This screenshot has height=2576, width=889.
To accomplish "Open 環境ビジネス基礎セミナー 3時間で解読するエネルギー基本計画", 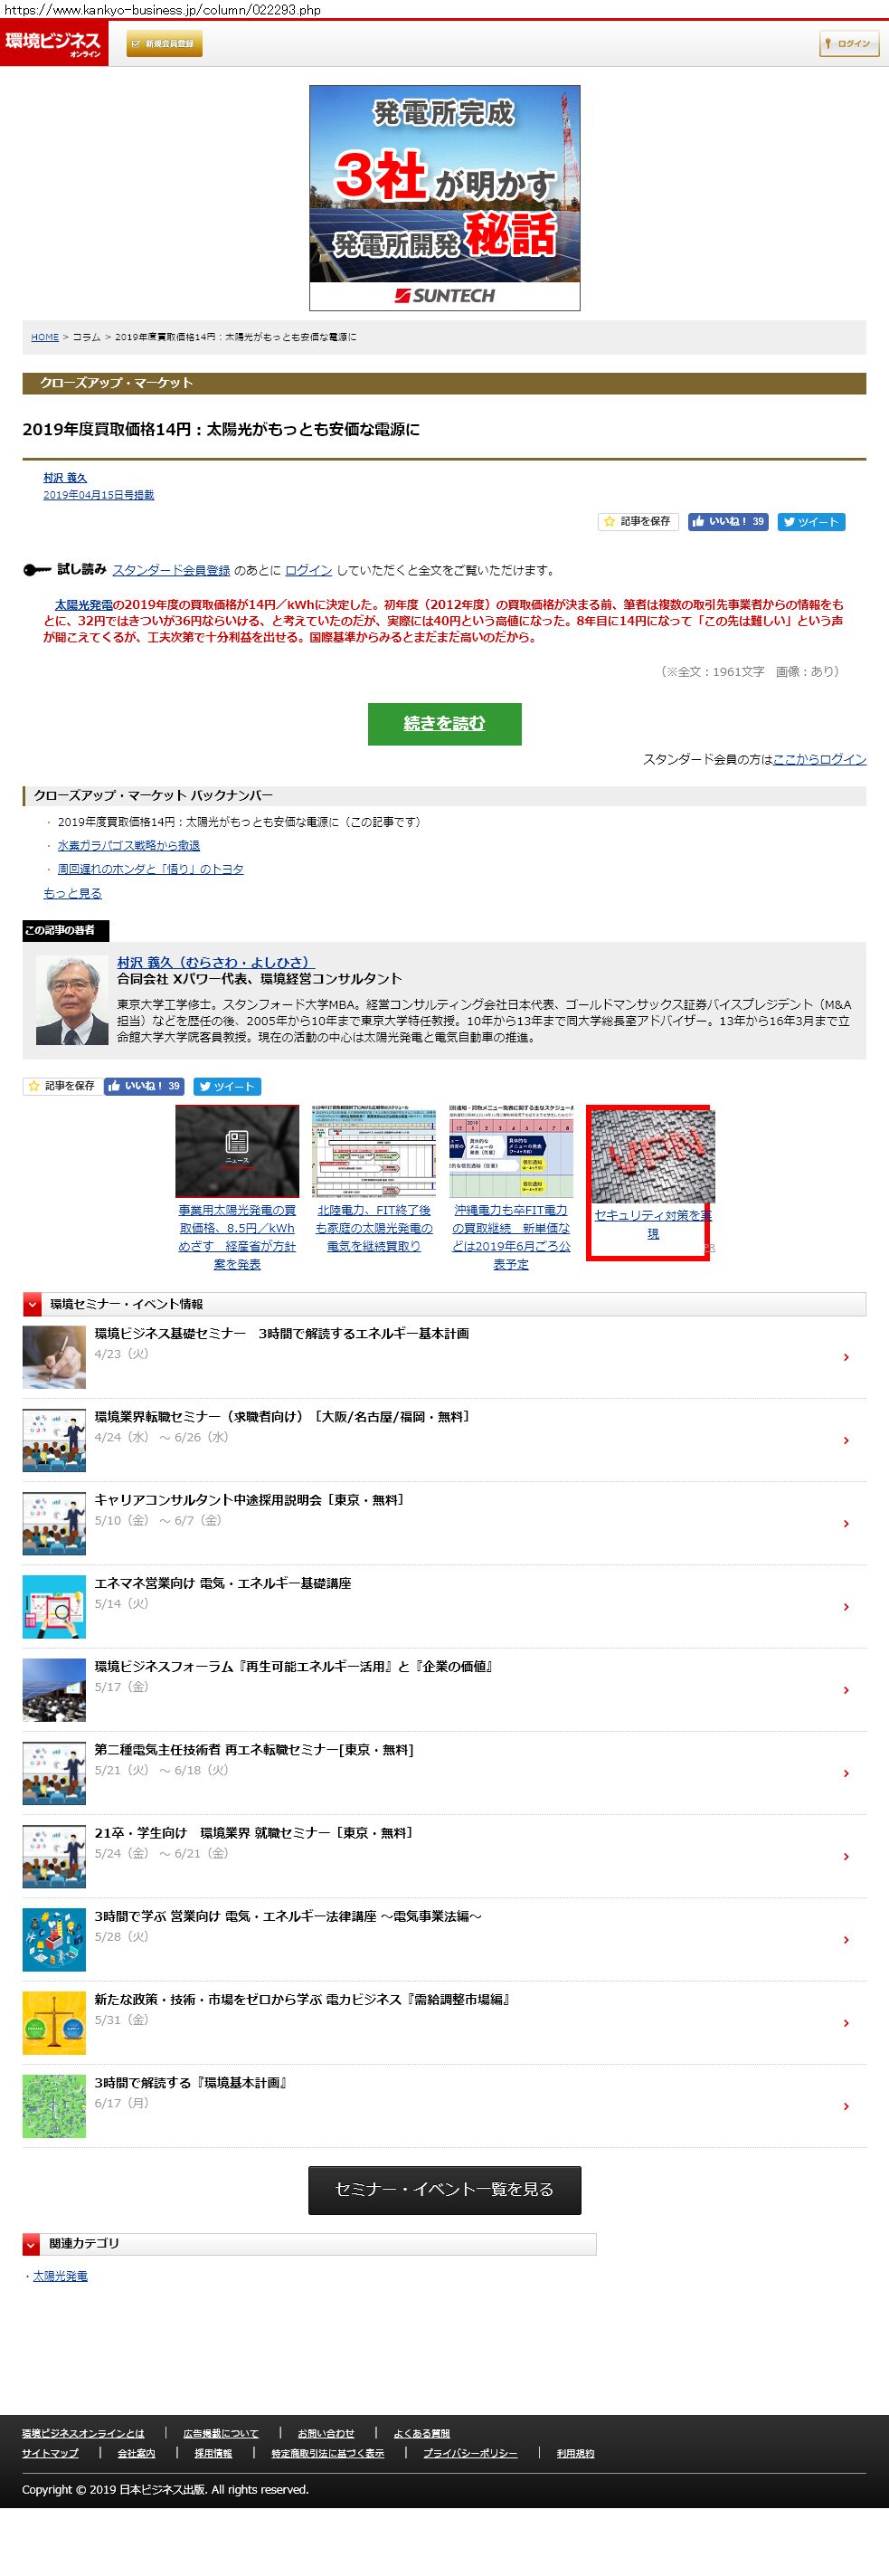I will coord(282,1333).
